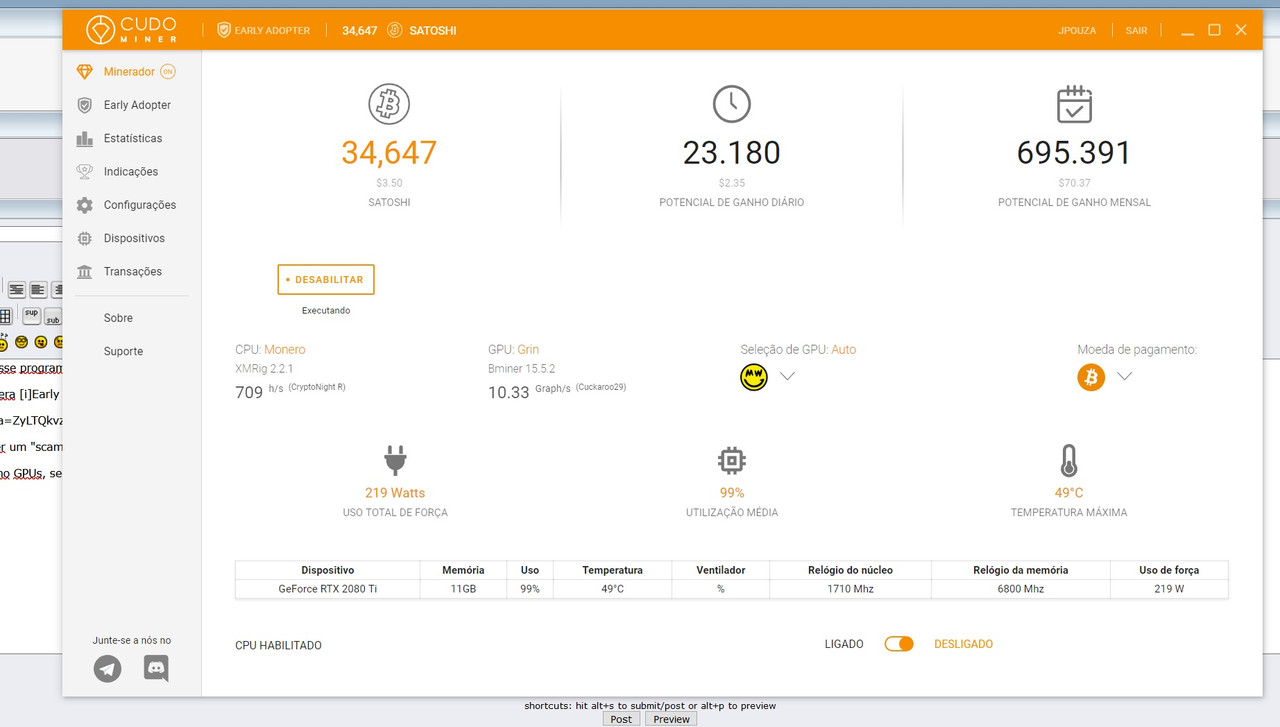The width and height of the screenshot is (1280, 727).
Task: Open the Sobre page
Action: 118,318
